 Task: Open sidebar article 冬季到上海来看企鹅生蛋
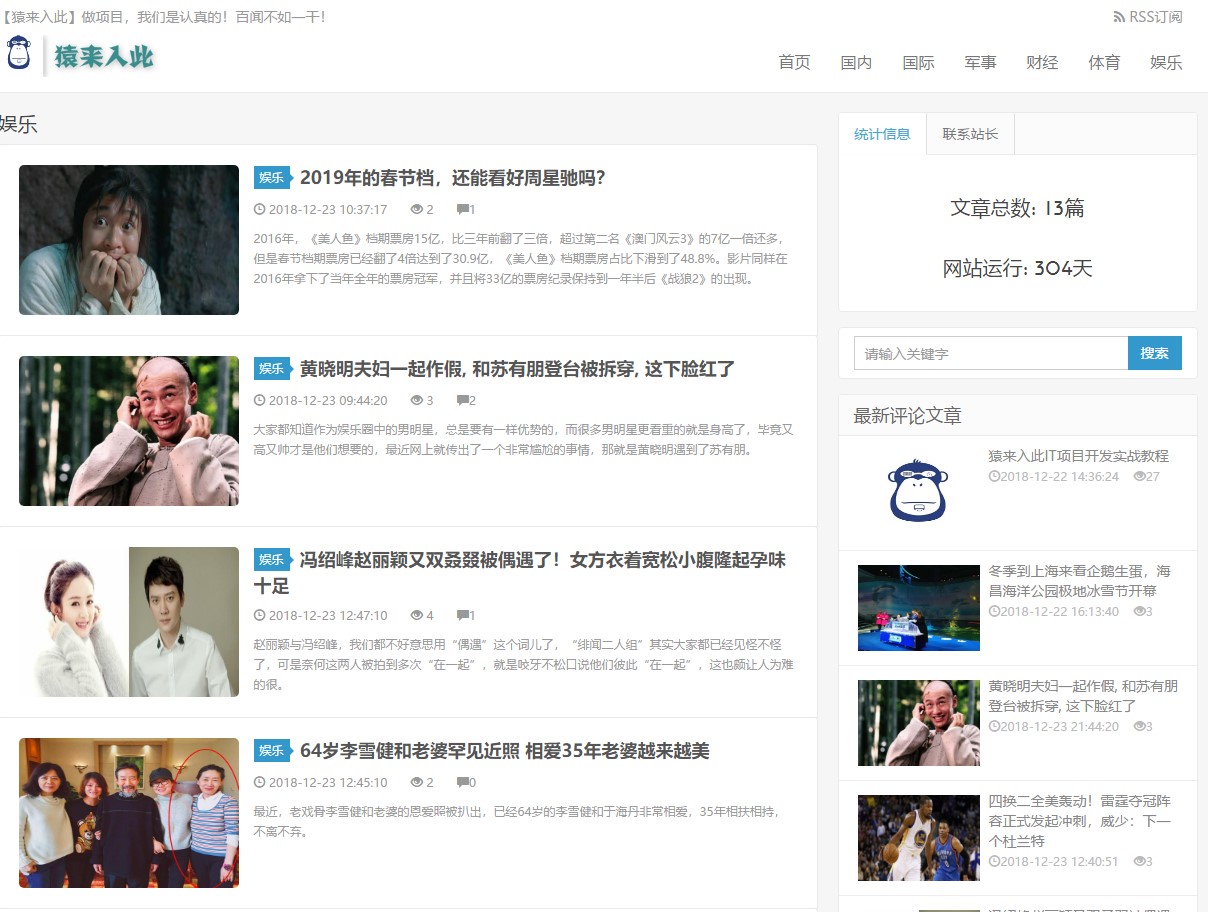(1081, 581)
